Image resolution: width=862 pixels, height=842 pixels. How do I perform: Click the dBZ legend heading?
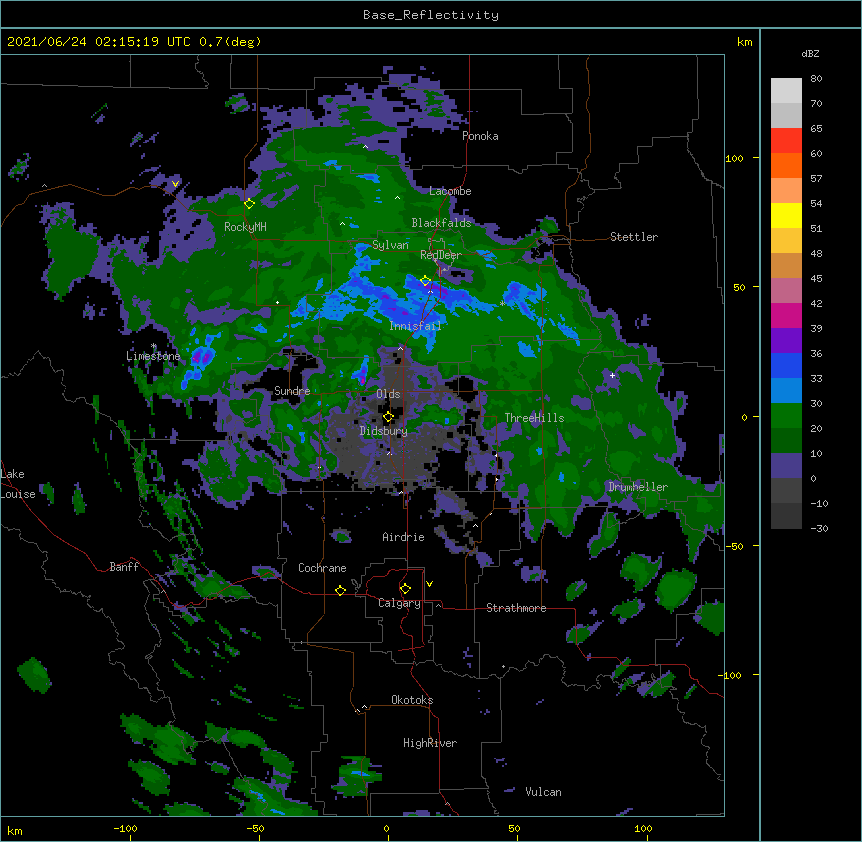click(x=810, y=54)
